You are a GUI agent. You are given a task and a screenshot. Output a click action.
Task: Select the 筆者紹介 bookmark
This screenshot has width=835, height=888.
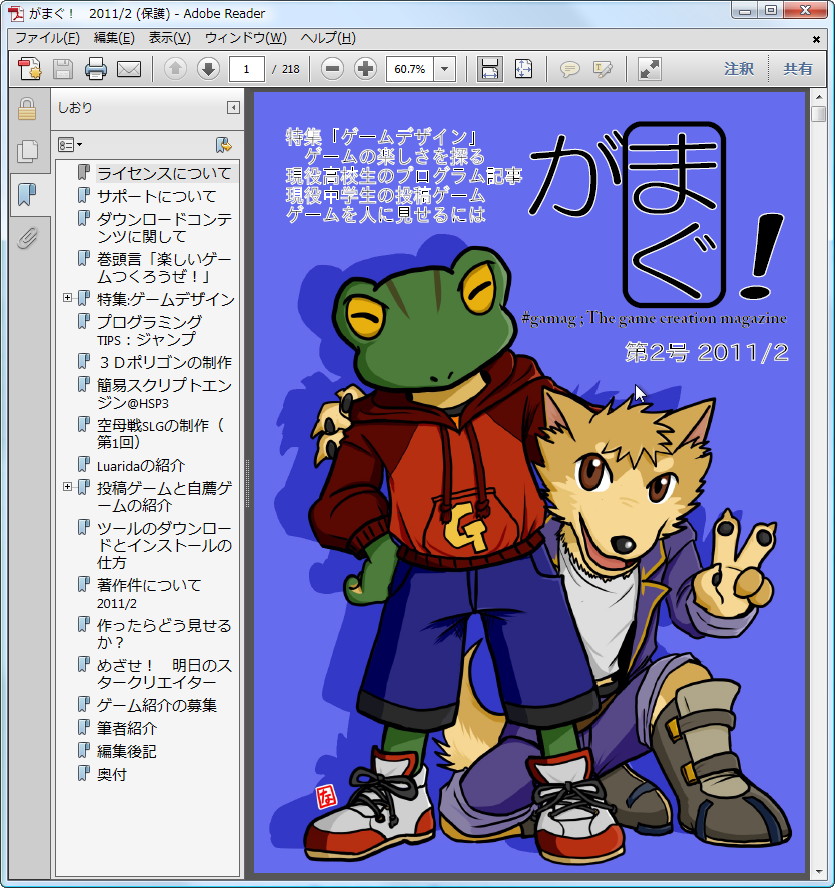pos(126,728)
